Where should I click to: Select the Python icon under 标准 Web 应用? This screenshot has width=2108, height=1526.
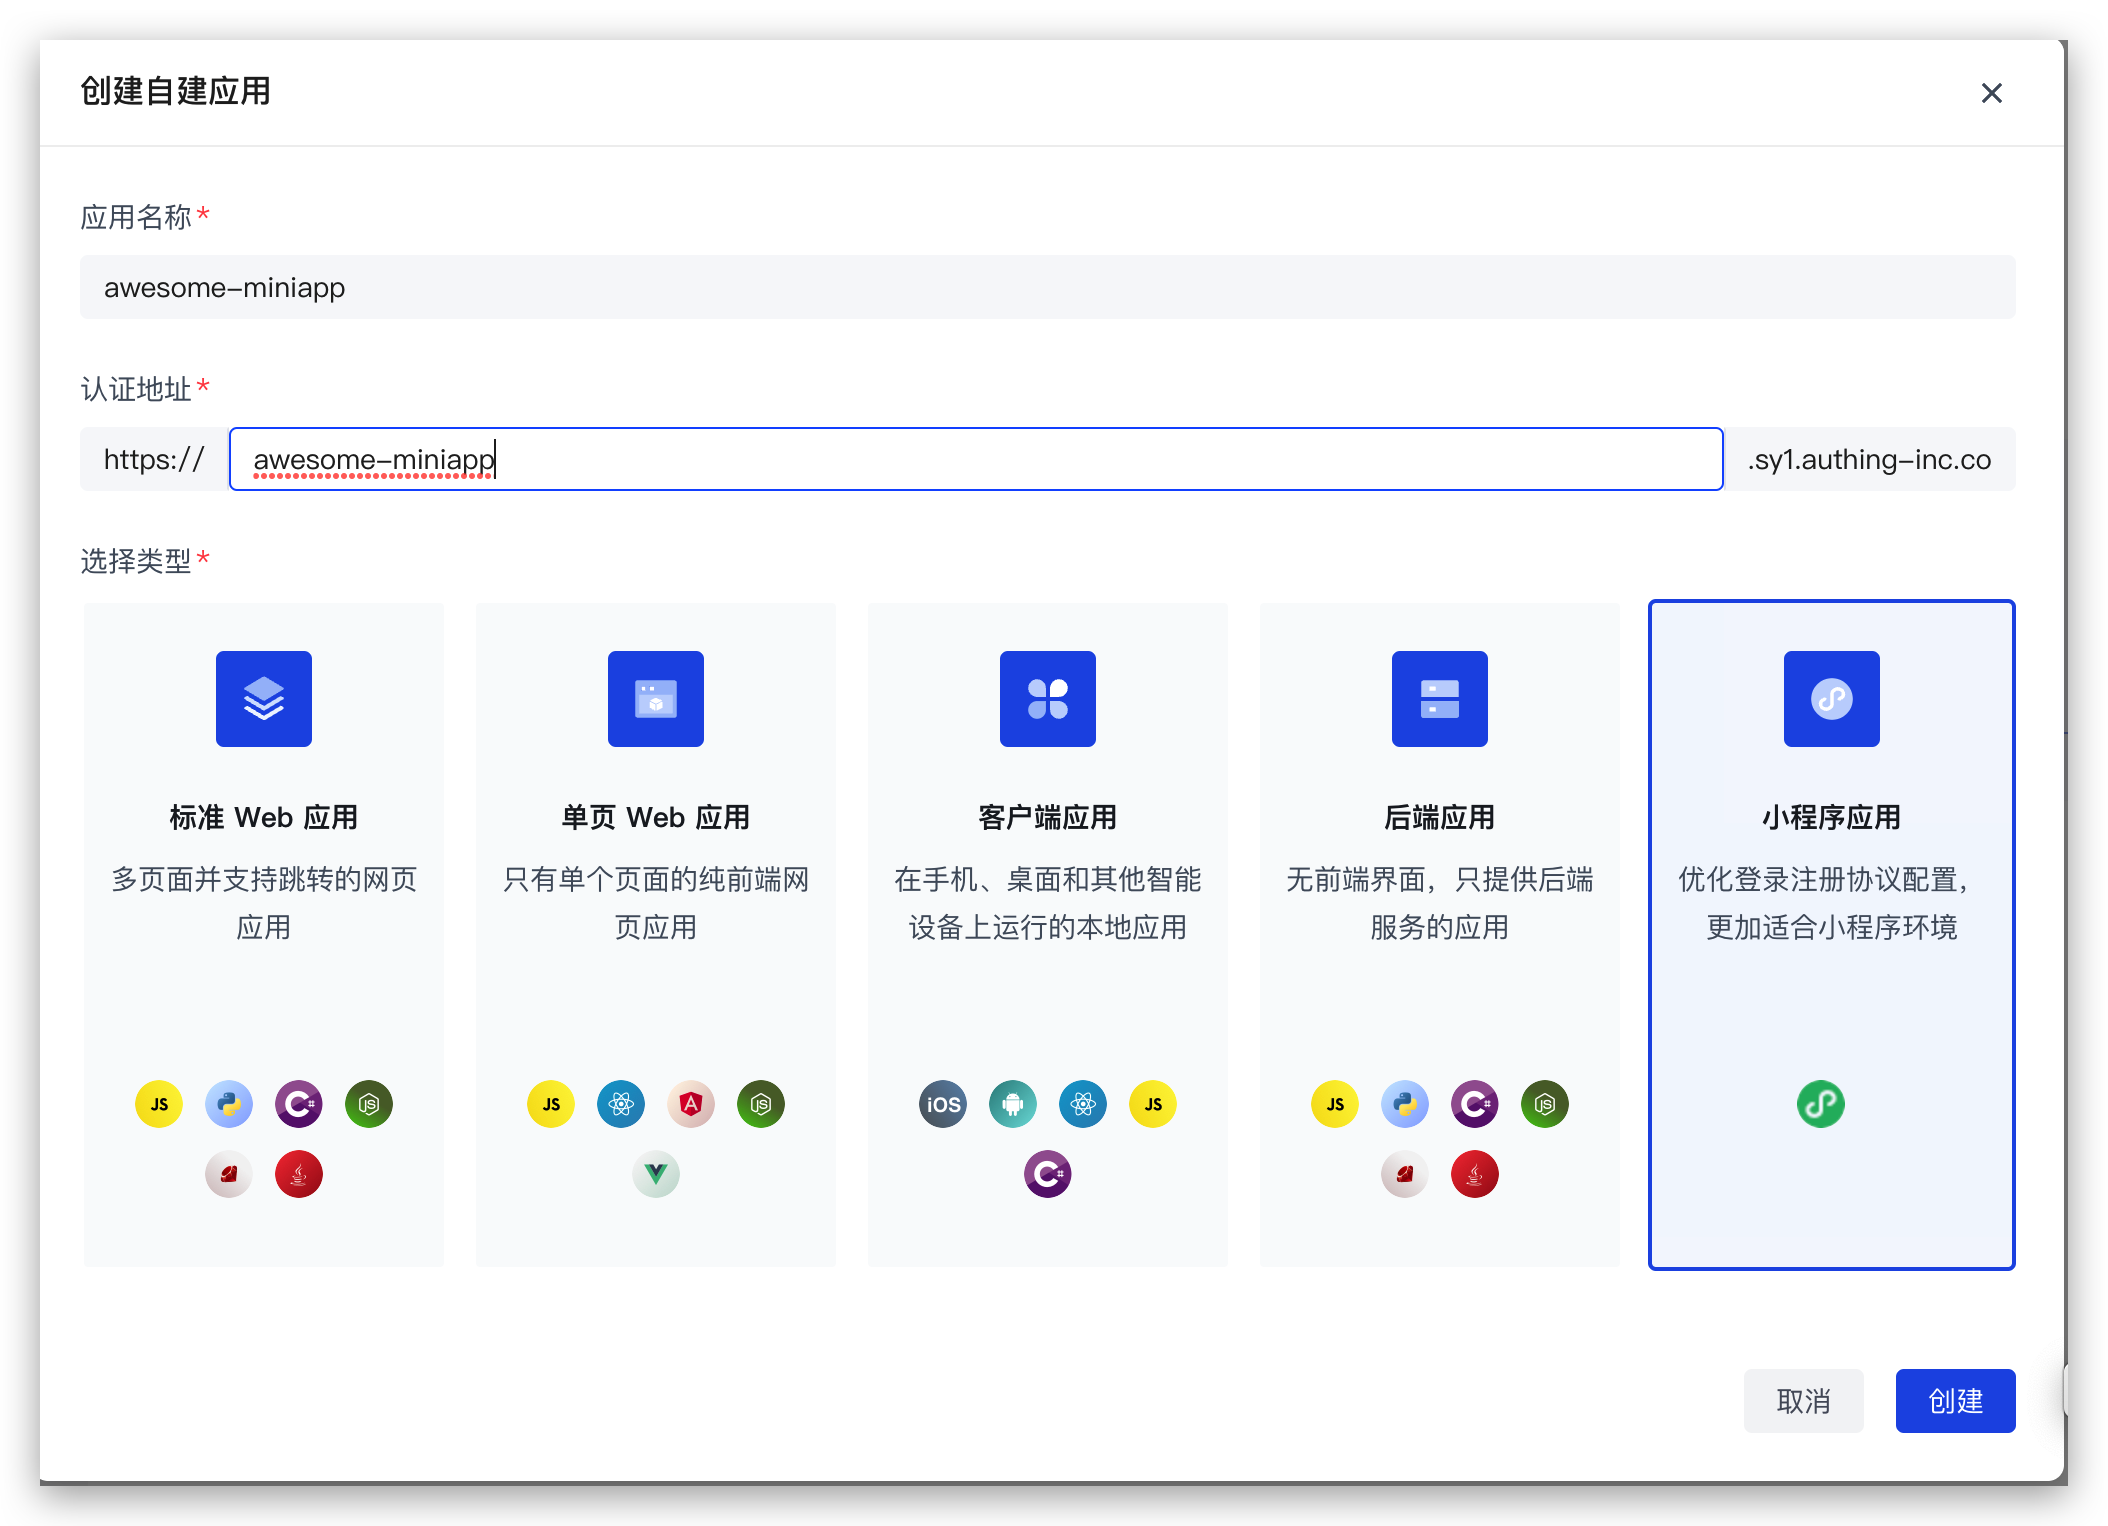[x=228, y=1104]
